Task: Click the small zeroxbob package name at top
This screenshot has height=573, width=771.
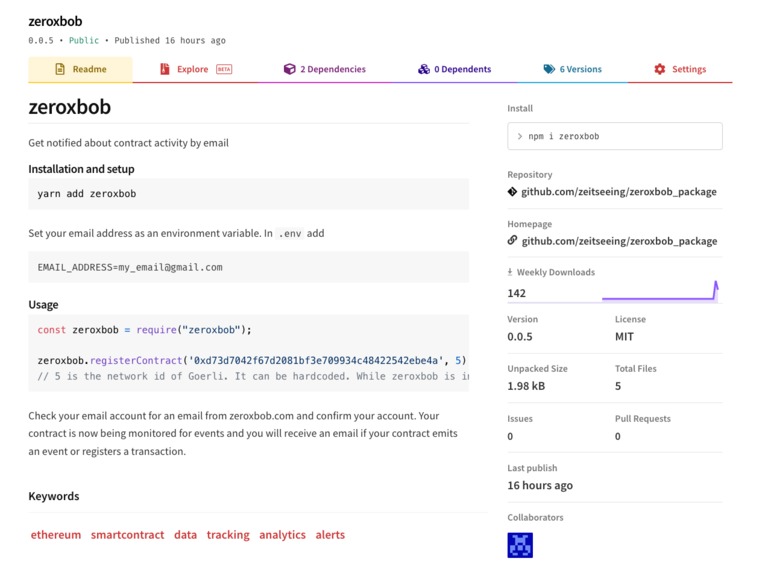Action: click(x=55, y=21)
